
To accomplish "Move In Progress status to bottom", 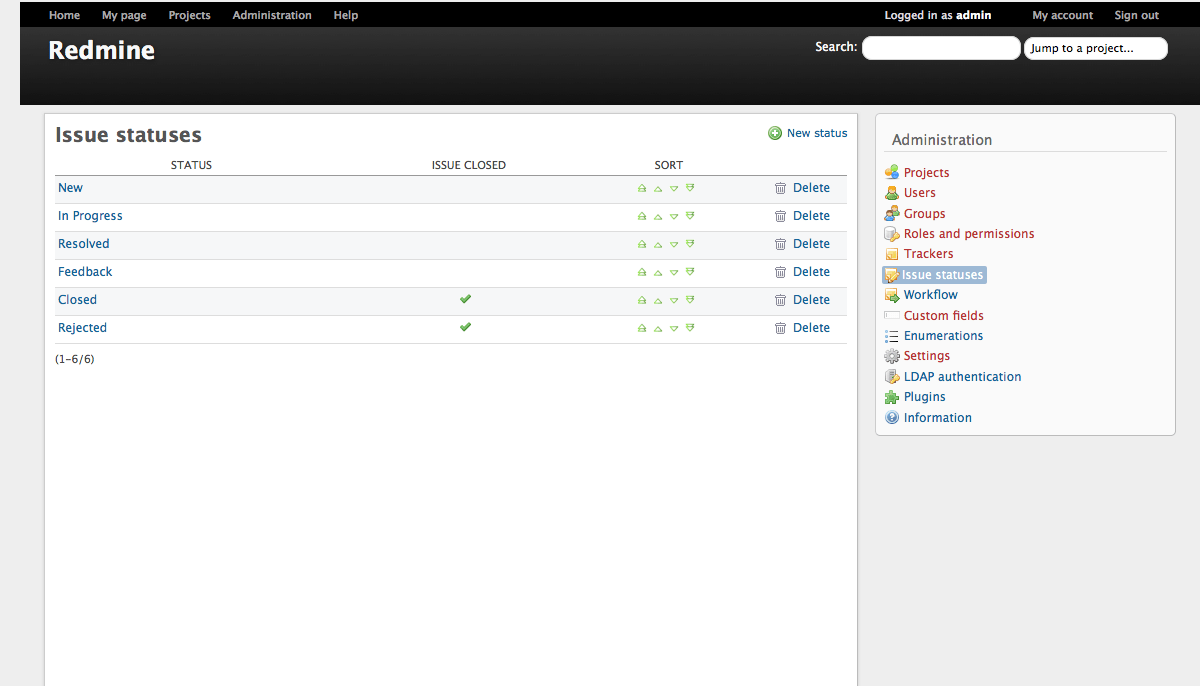I will [x=690, y=216].
